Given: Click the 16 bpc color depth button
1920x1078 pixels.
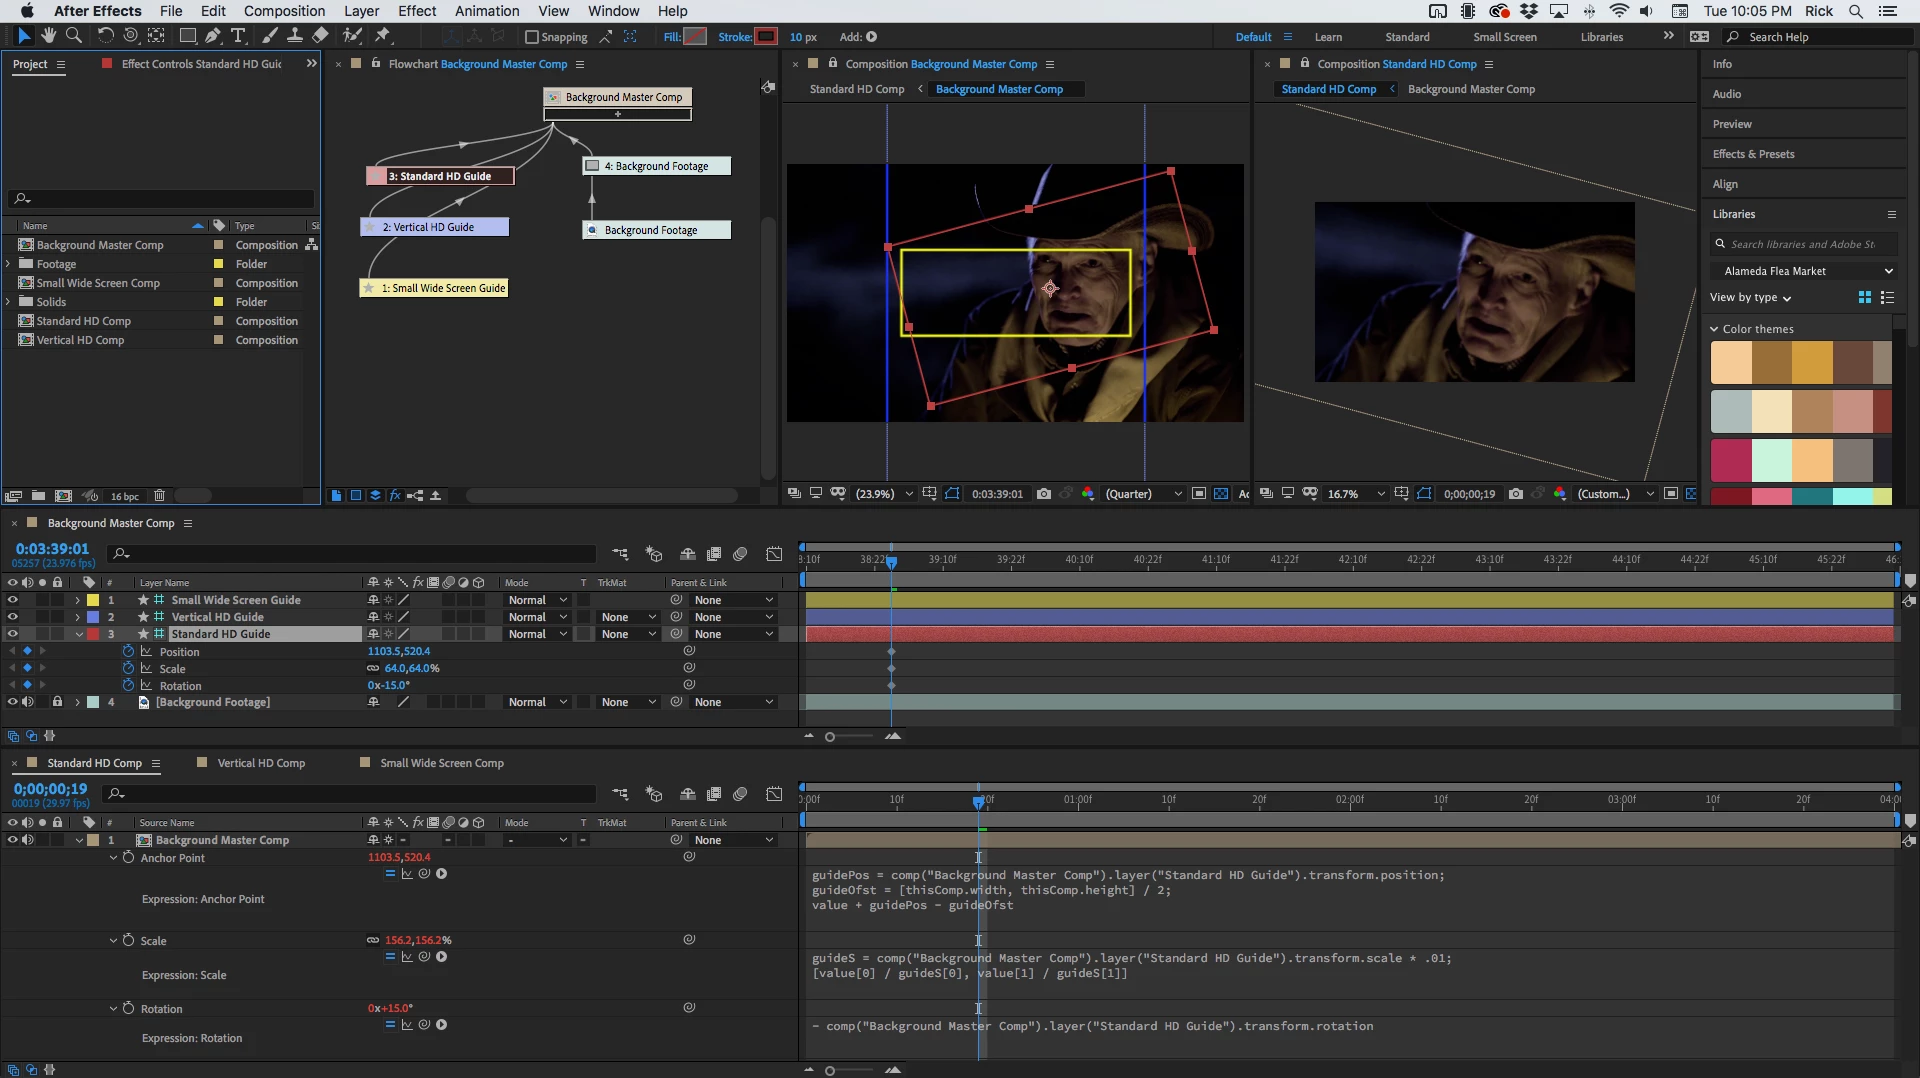Looking at the screenshot, I should [125, 496].
